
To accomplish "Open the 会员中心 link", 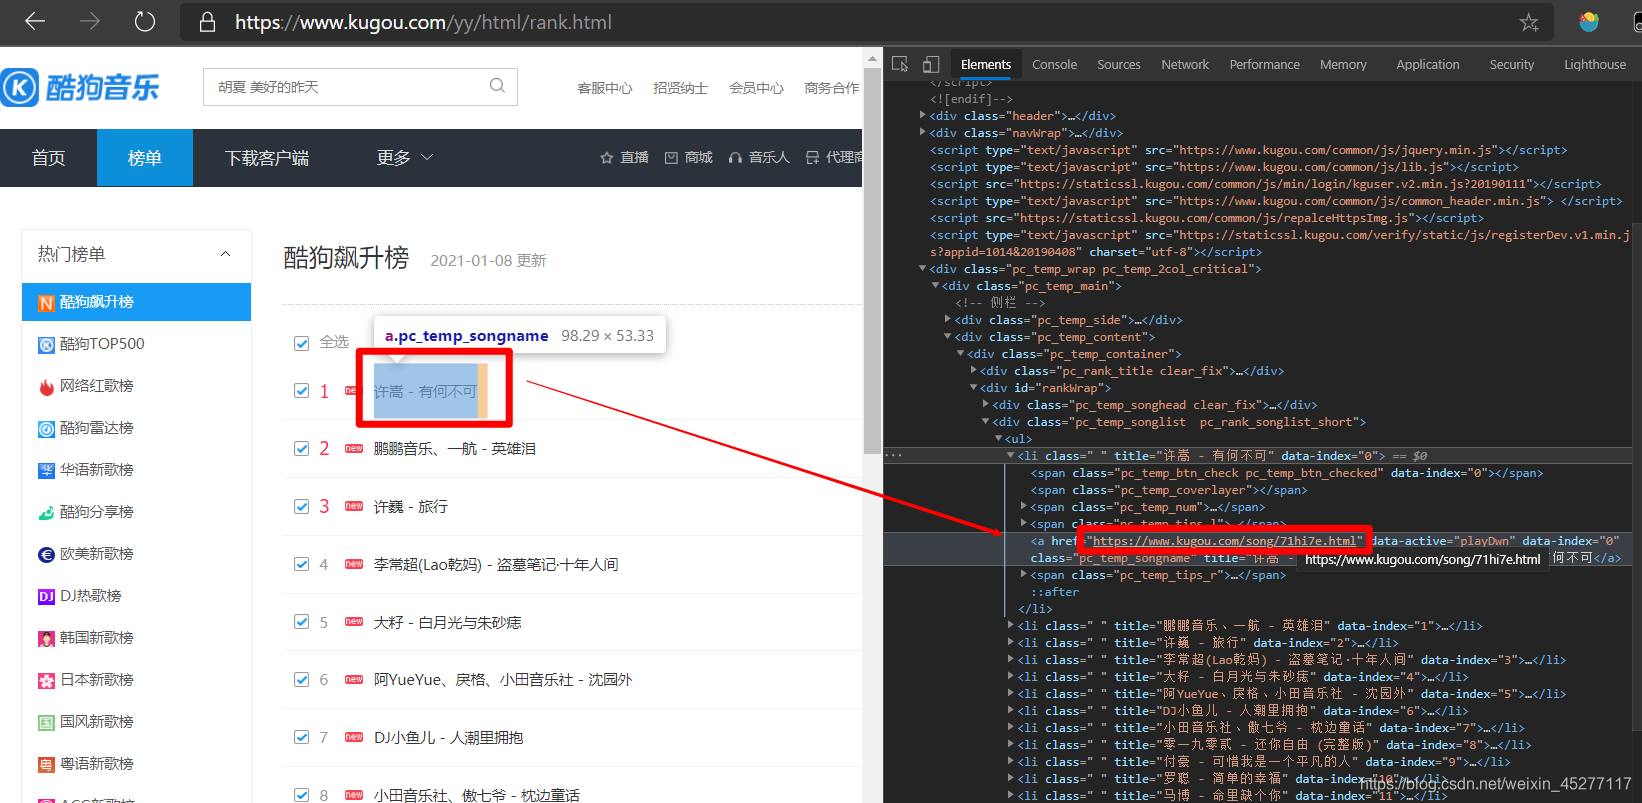I will click(x=756, y=88).
